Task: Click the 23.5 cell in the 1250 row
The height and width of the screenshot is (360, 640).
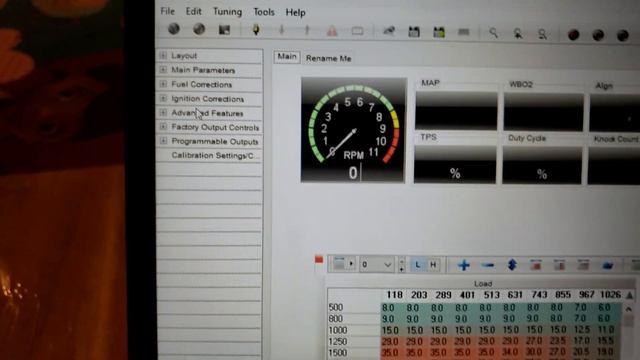Action: [557, 341]
